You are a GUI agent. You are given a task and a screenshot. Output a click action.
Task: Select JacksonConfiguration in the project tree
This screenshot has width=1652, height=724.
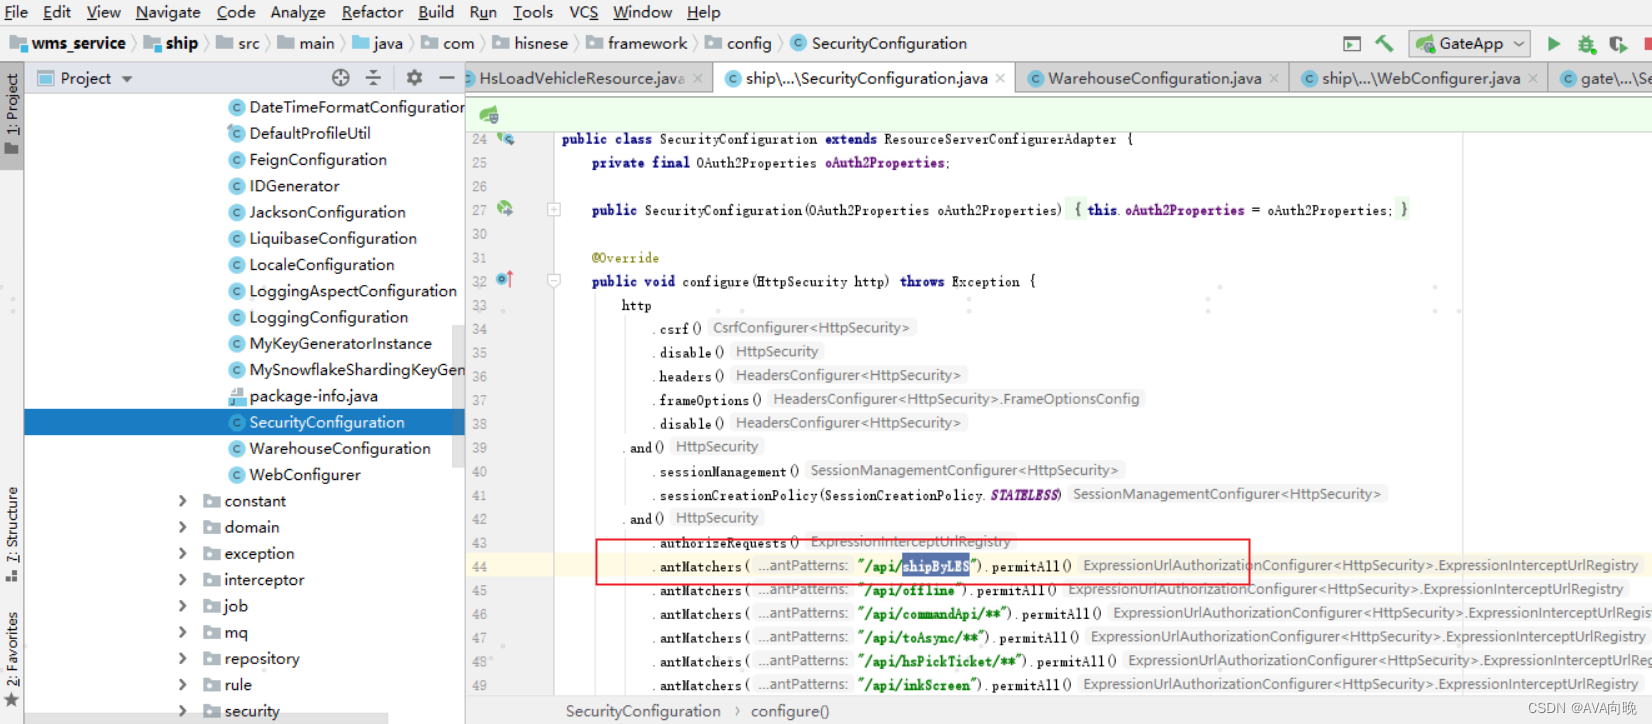click(327, 212)
